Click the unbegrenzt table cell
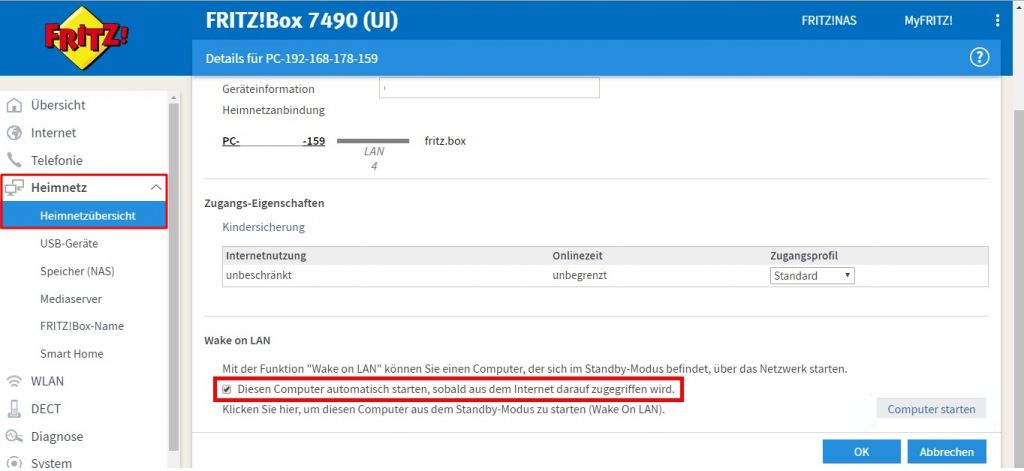The width and height of the screenshot is (1024, 471). click(580, 275)
